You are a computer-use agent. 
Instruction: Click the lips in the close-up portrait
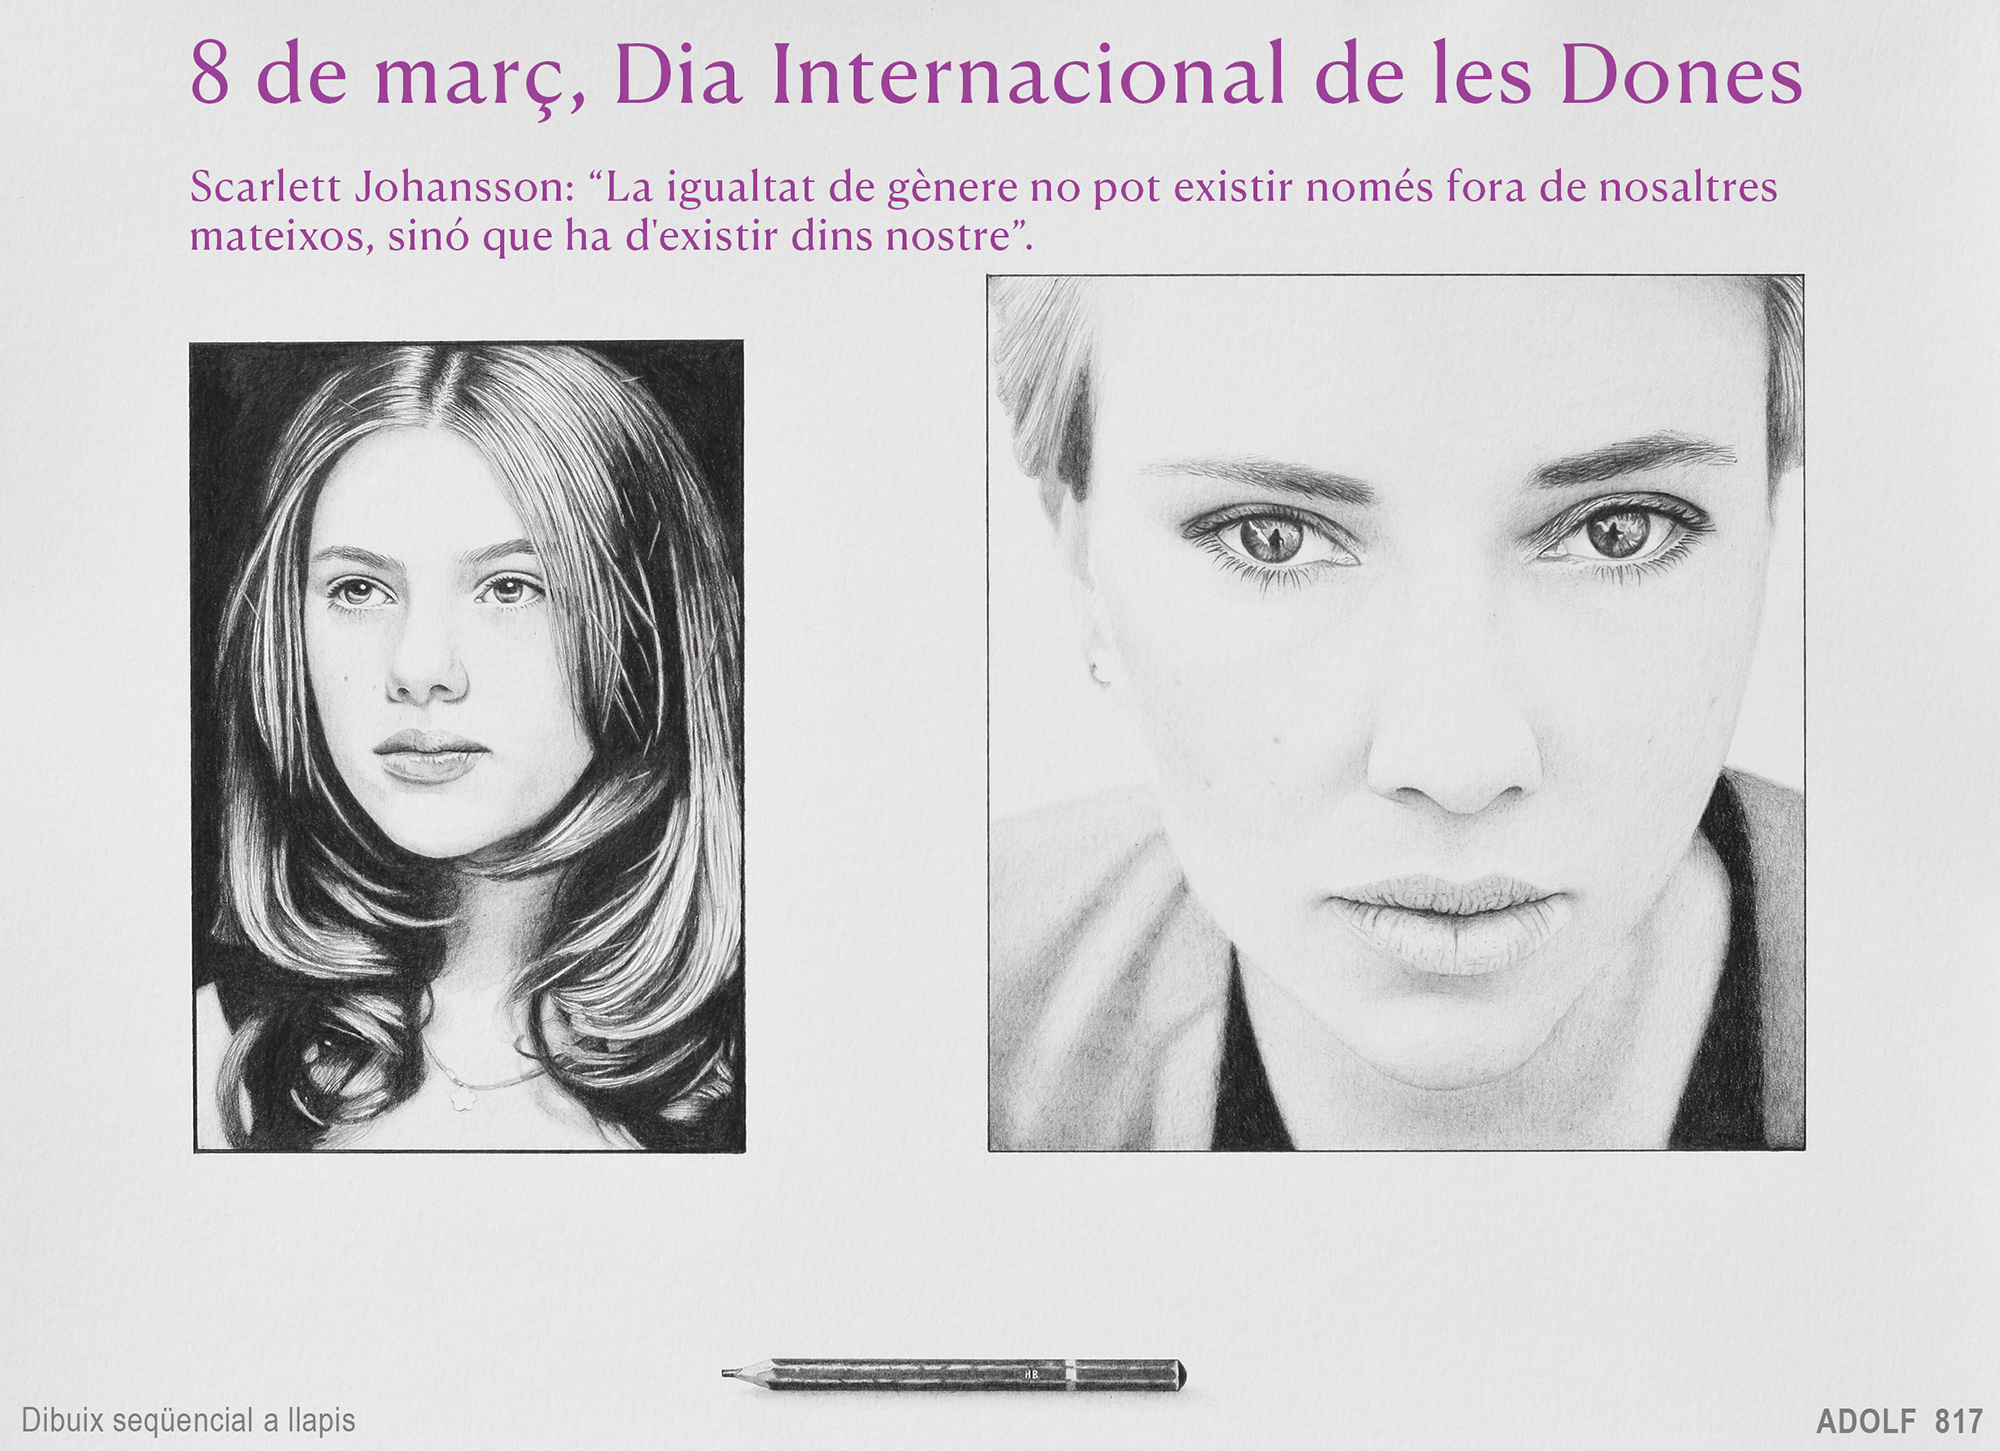[x=1448, y=922]
